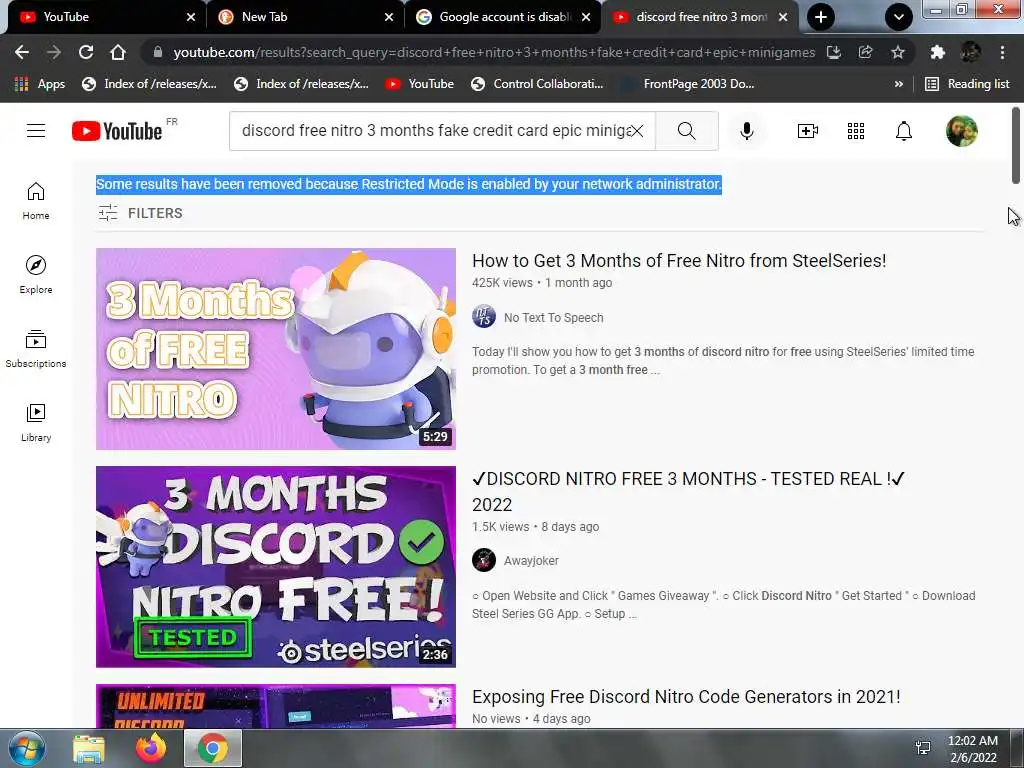Click the network tray icon

pyautogui.click(x=923, y=748)
